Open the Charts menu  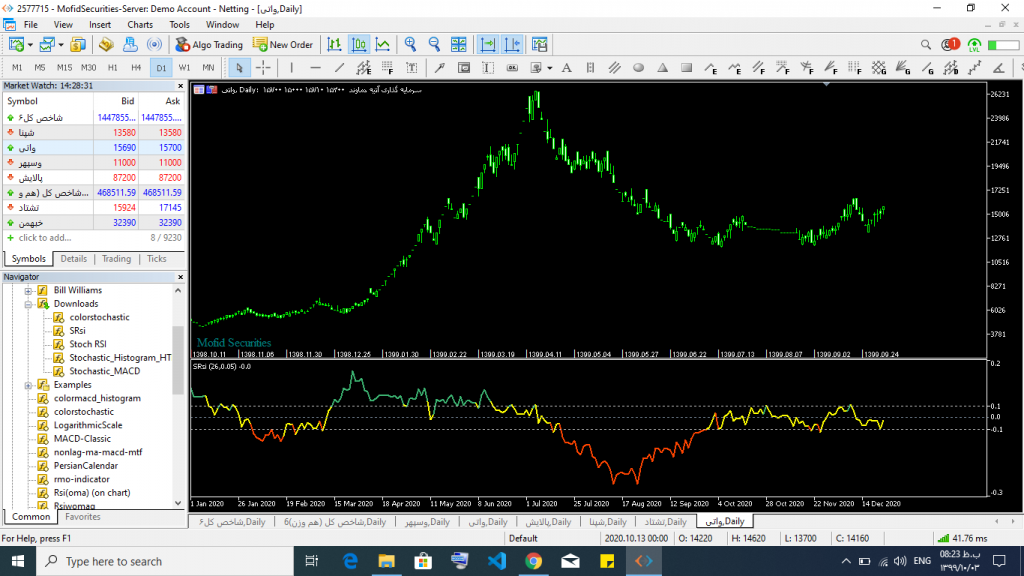tap(140, 25)
